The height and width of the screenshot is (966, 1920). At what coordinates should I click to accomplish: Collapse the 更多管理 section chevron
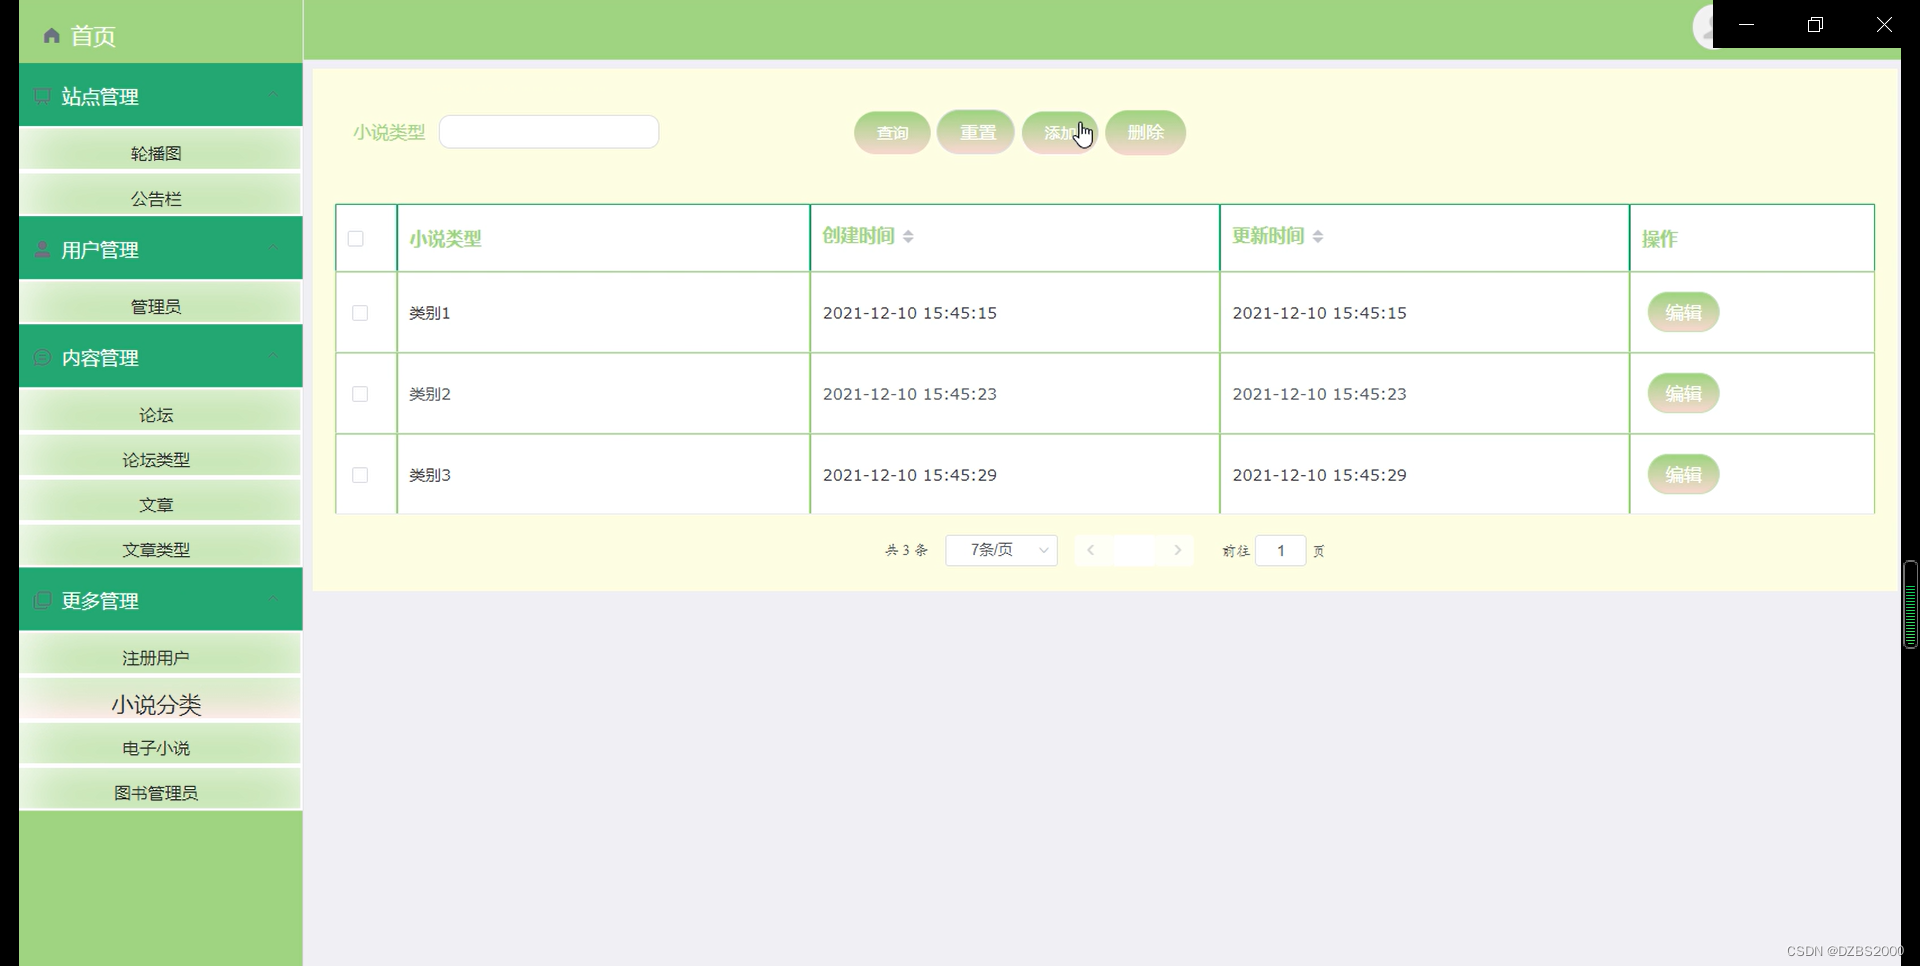(272, 598)
